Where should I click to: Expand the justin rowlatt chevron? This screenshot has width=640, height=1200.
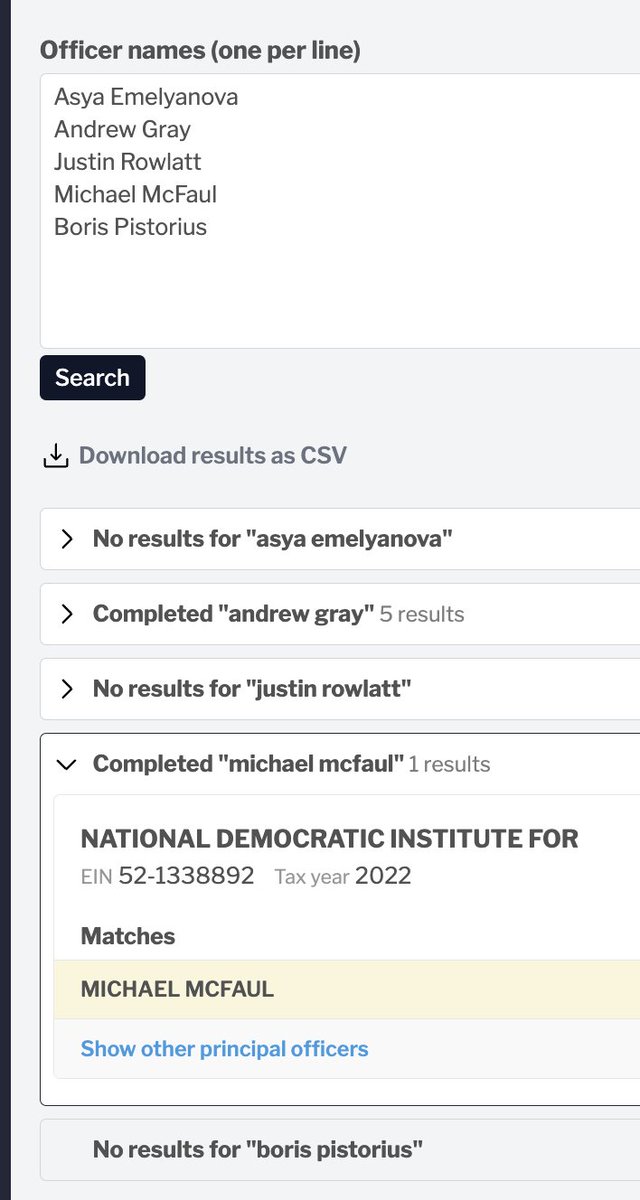click(67, 689)
